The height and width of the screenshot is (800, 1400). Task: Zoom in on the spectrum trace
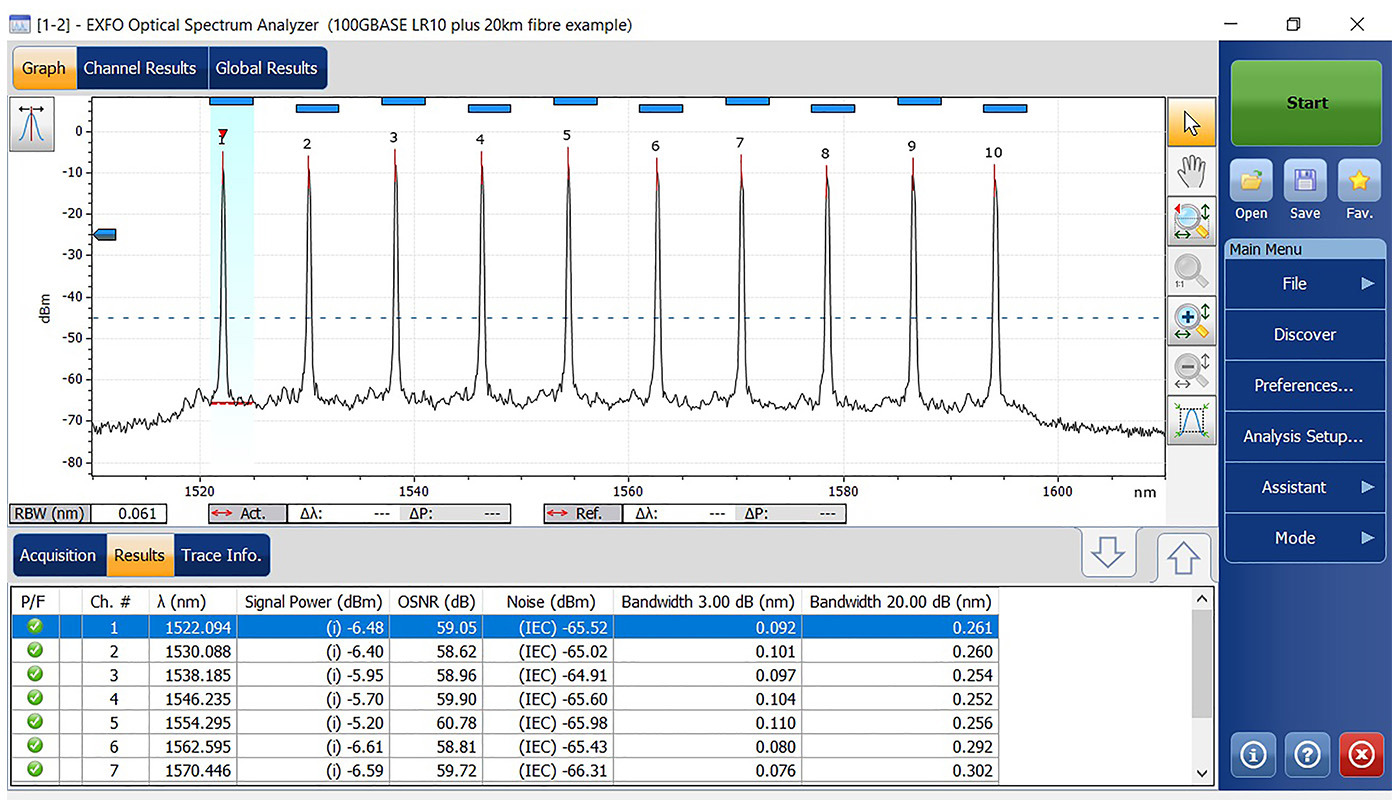click(x=1191, y=320)
